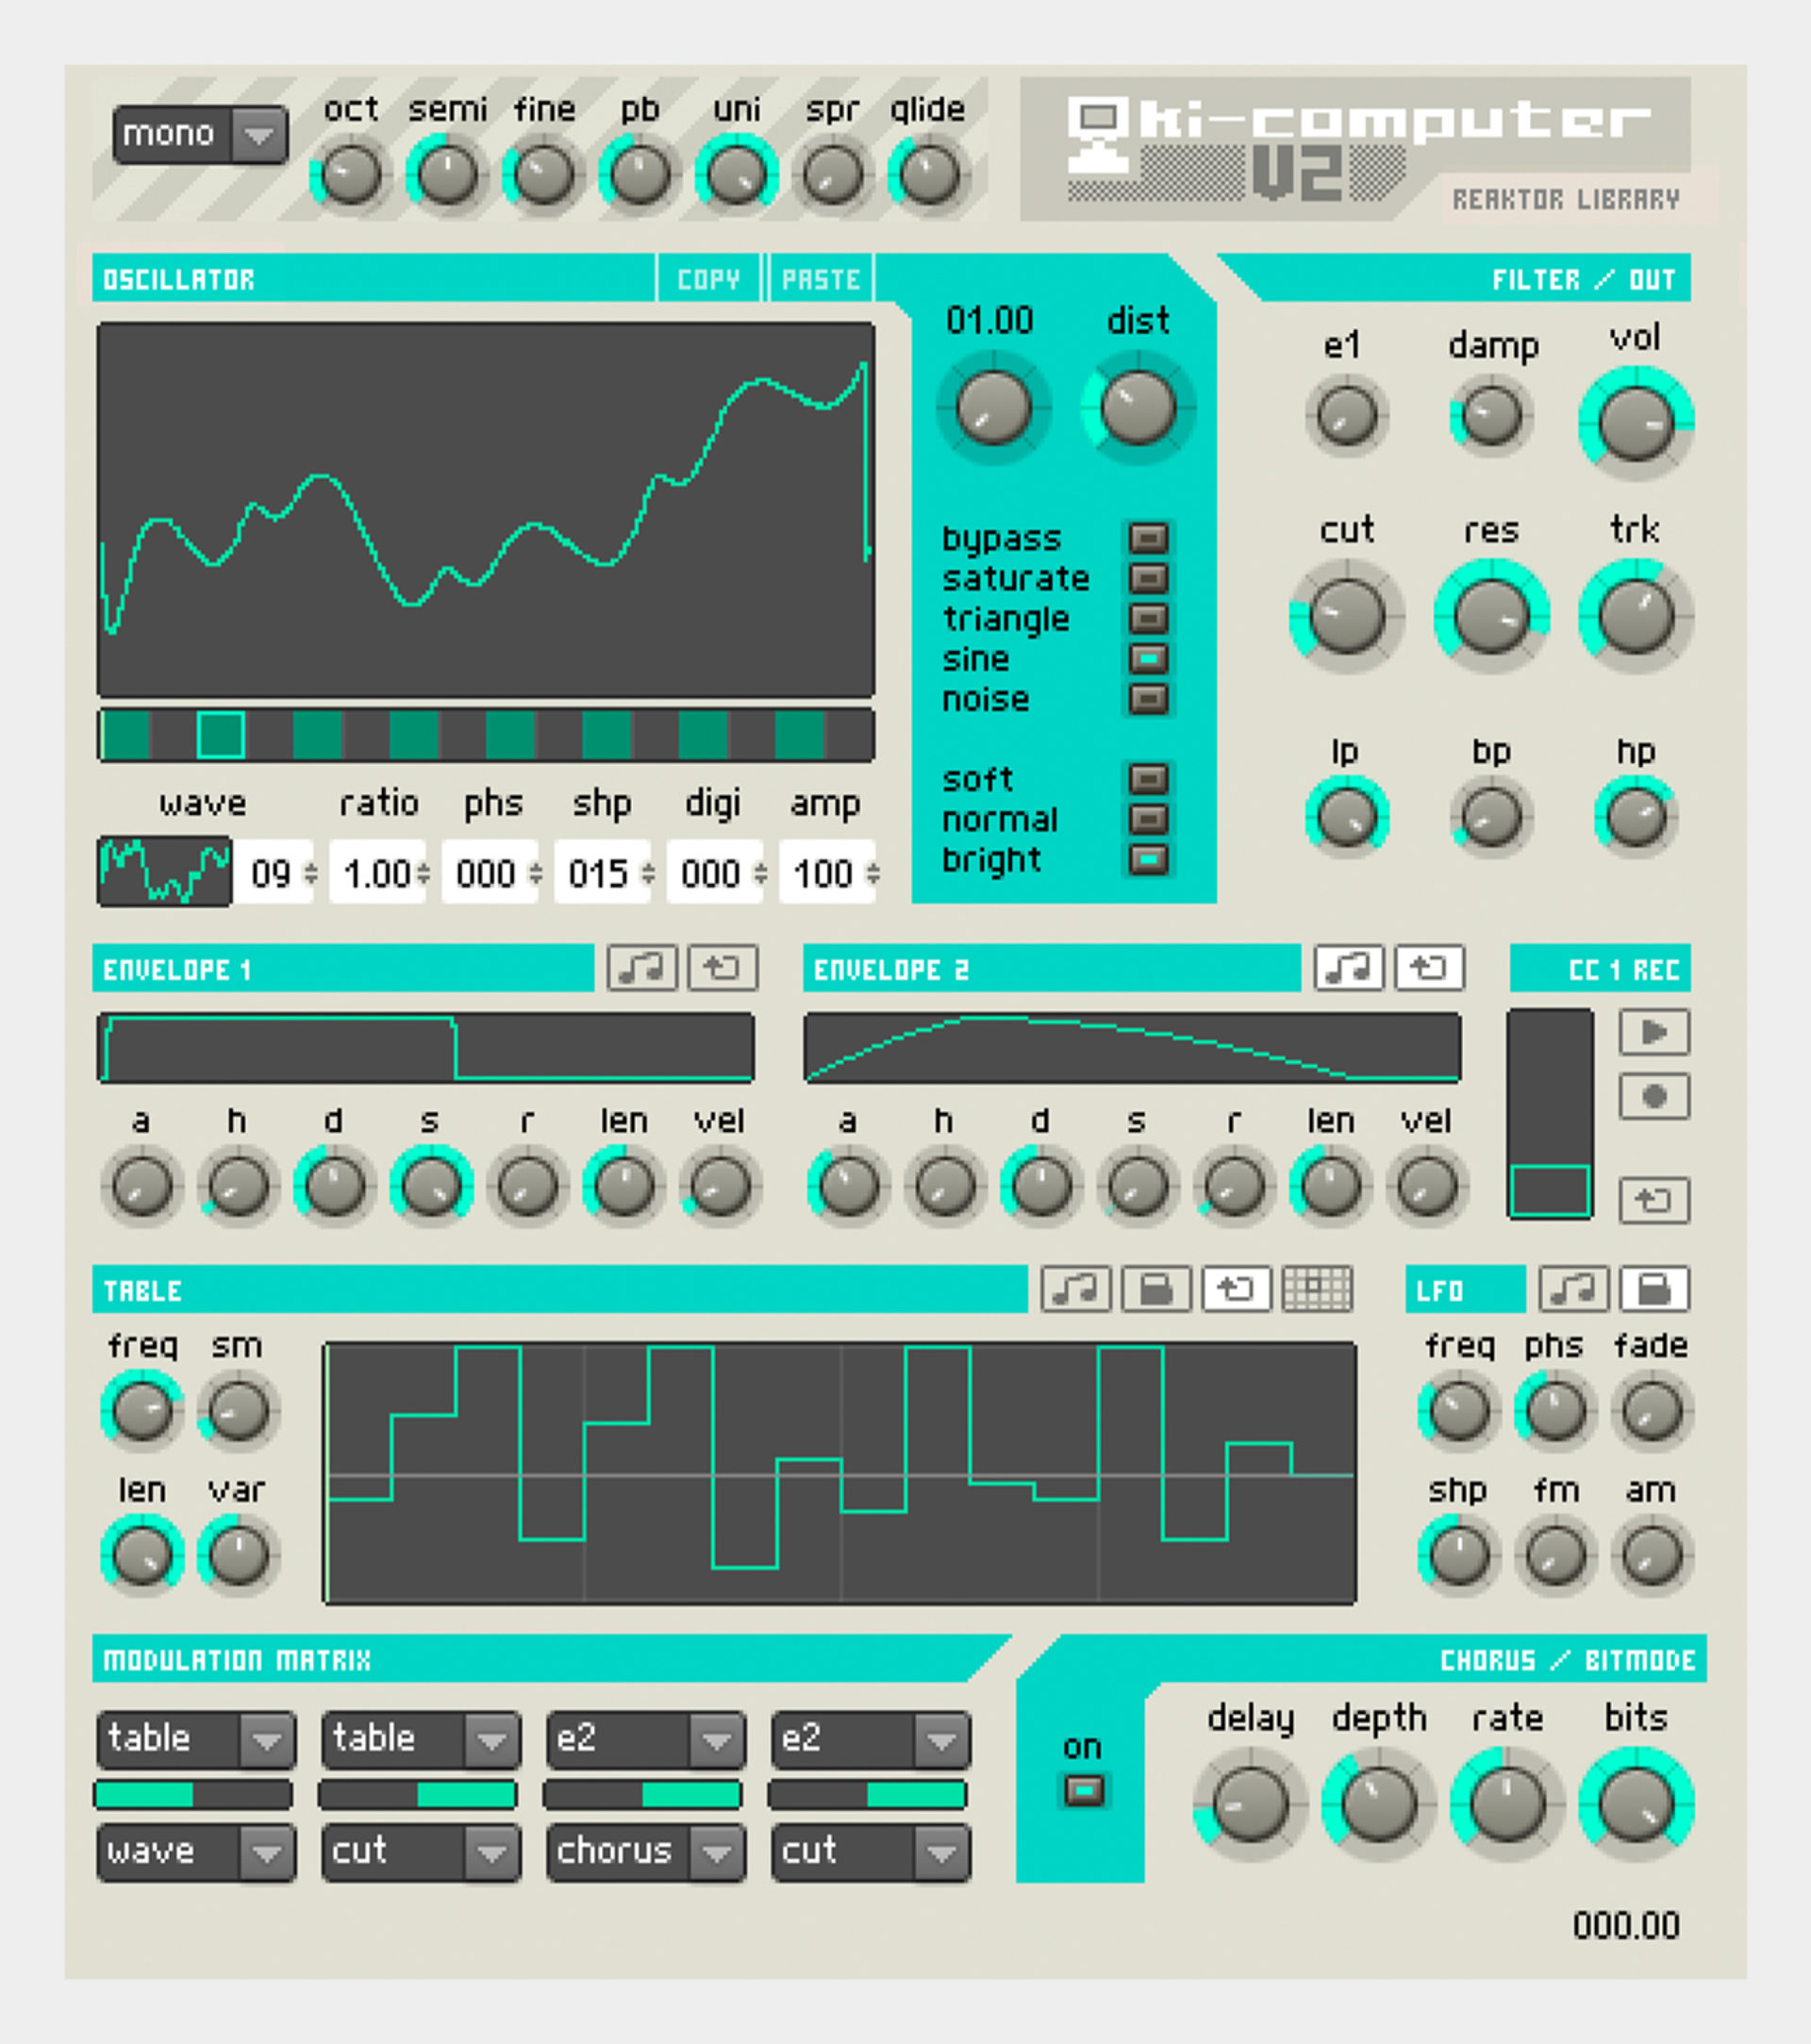Click the OSCILLATOR section header
The height and width of the screenshot is (2044, 1811).
(180, 279)
